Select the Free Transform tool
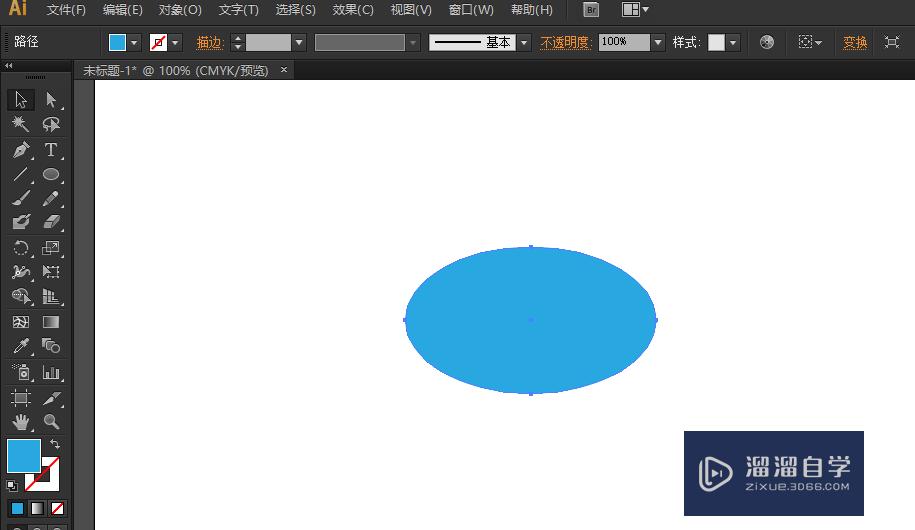Viewport: 915px width, 530px height. click(x=51, y=272)
